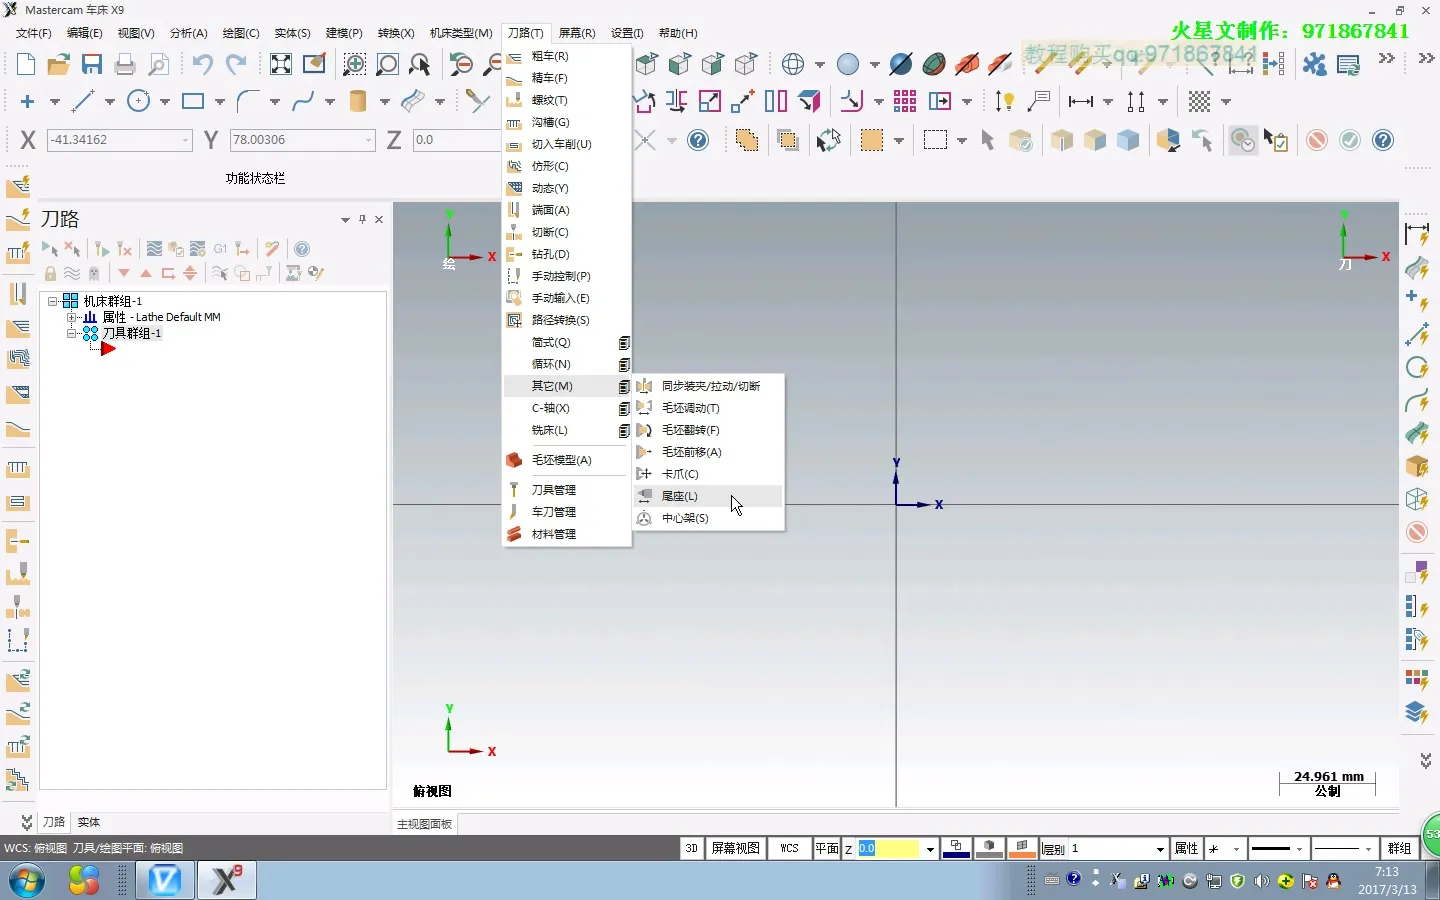Choose 毛坯模型(A) in the toolpath menu

pos(561,460)
